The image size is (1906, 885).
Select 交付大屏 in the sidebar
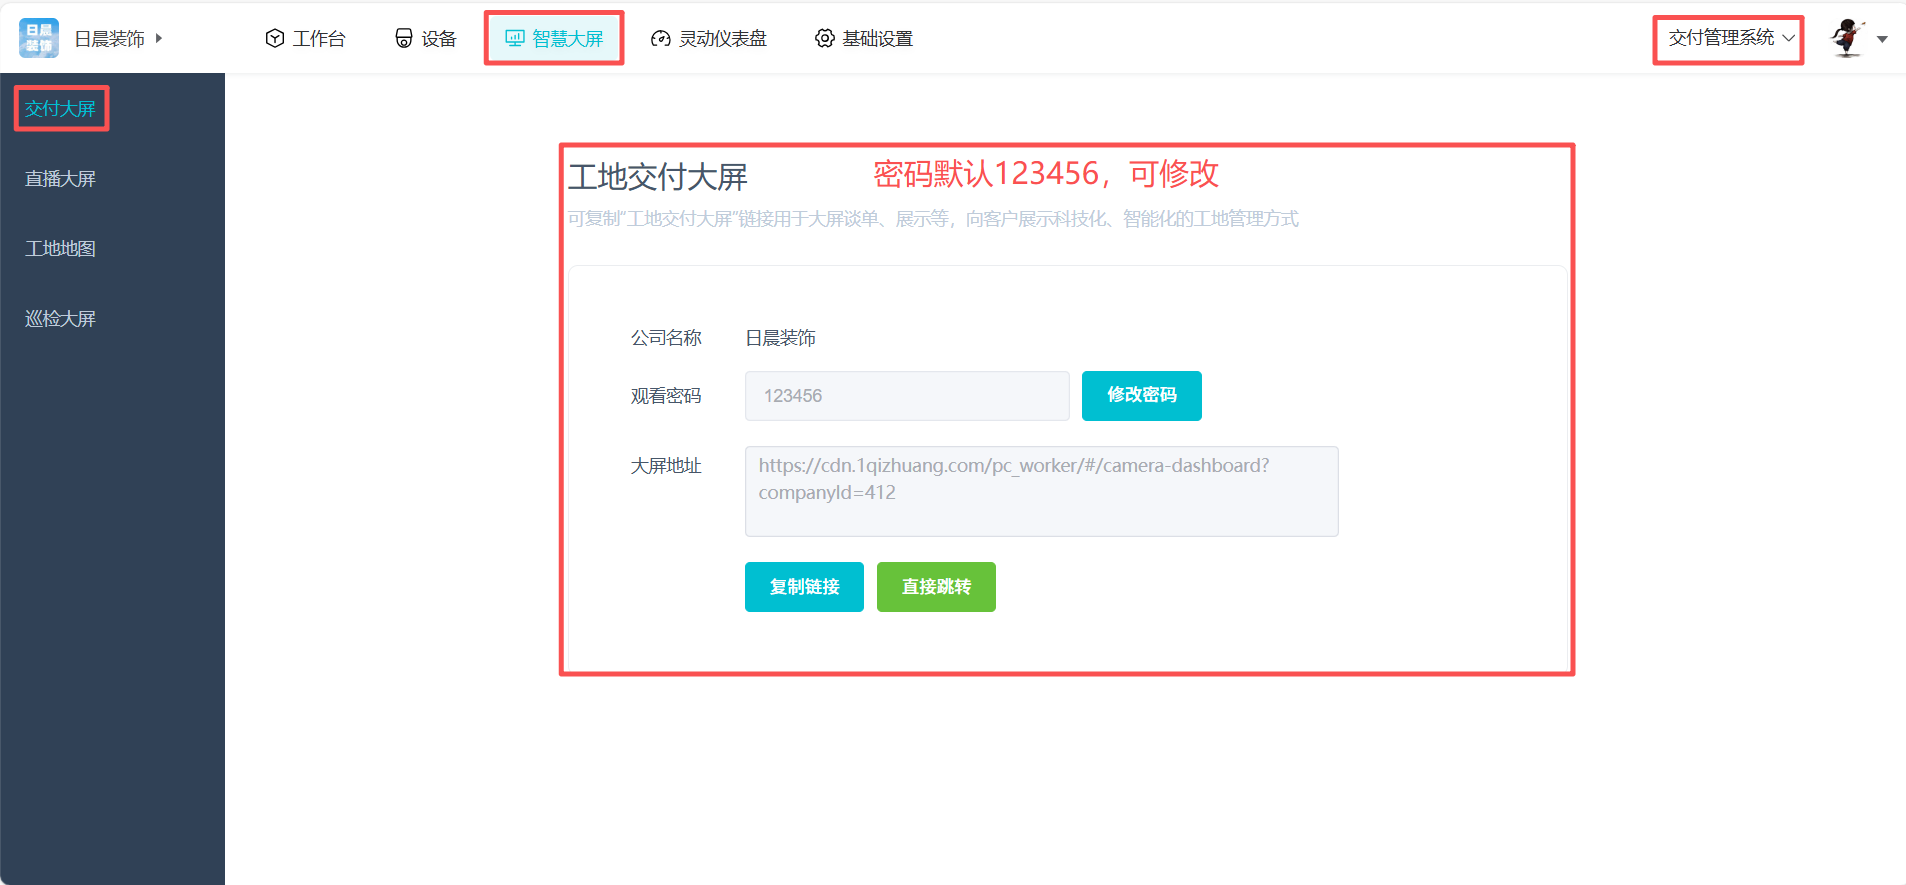tap(60, 108)
